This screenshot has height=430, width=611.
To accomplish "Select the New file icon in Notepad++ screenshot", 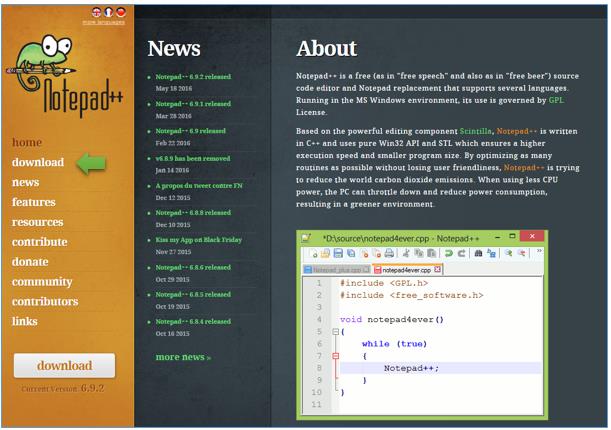I will pyautogui.click(x=313, y=254).
